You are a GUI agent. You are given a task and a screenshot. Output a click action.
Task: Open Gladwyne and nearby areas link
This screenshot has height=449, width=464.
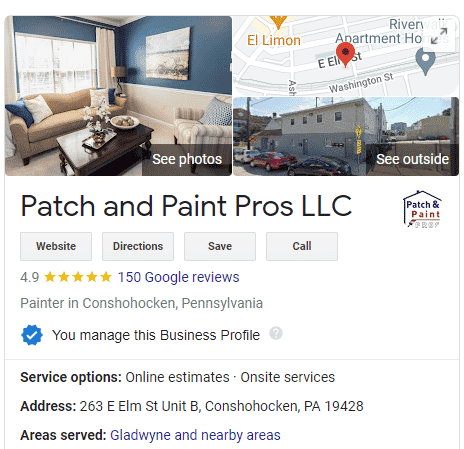tap(195, 435)
